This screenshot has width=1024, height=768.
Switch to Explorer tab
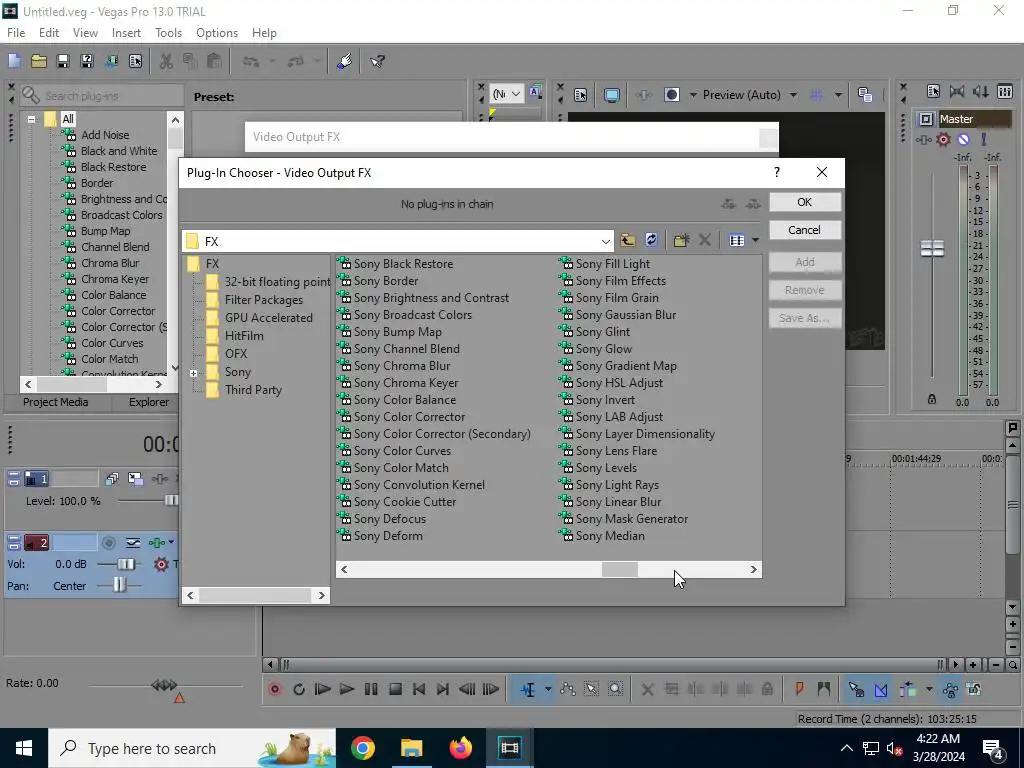[149, 402]
